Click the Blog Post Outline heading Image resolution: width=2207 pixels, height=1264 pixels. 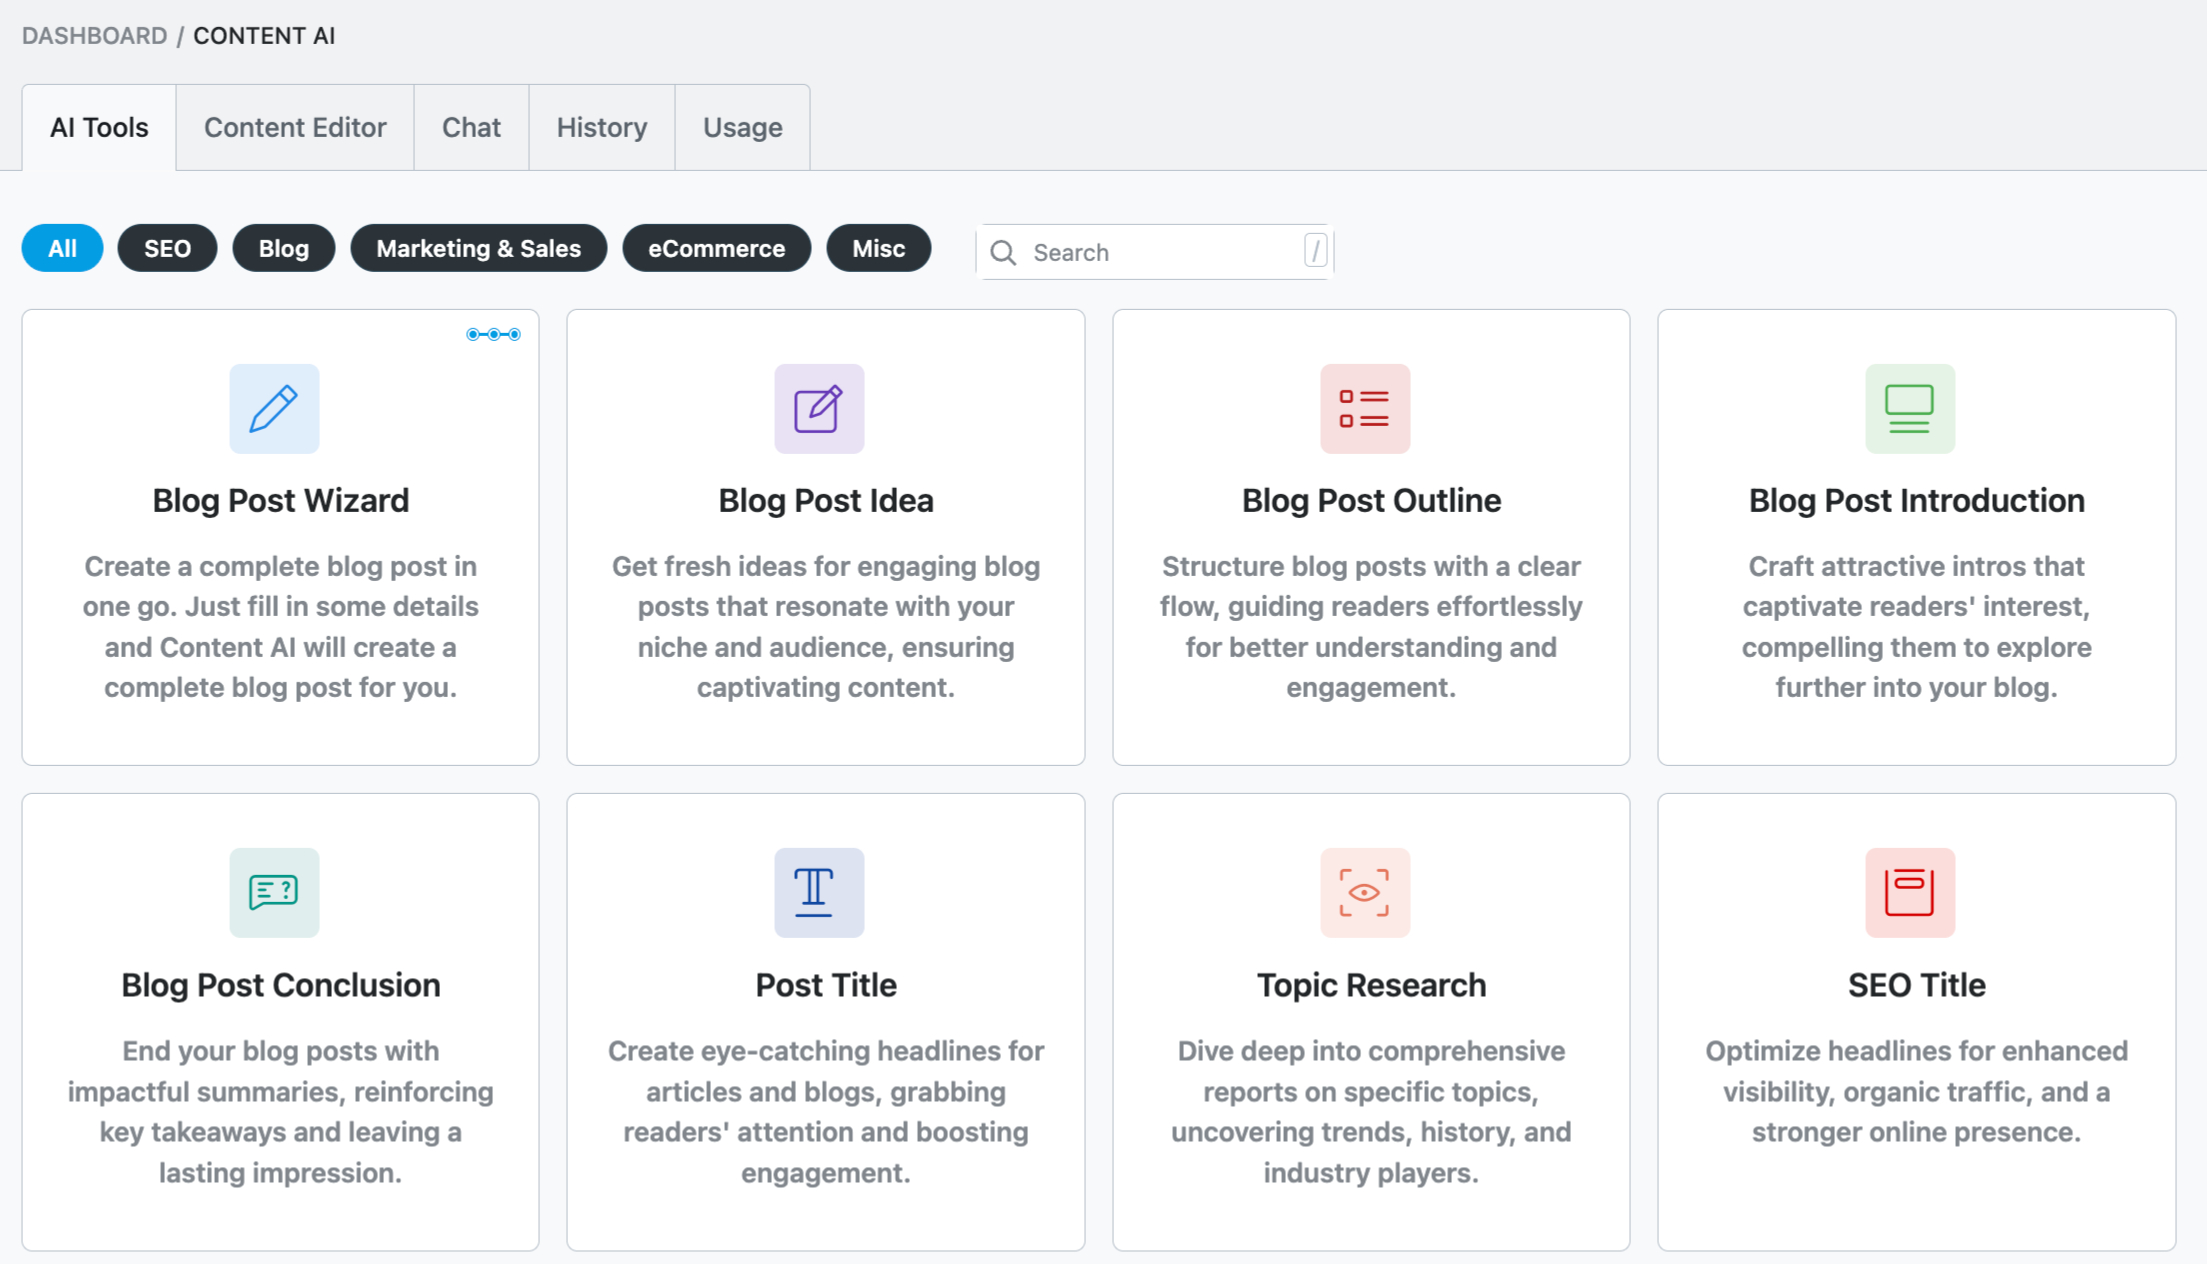pyautogui.click(x=1371, y=500)
